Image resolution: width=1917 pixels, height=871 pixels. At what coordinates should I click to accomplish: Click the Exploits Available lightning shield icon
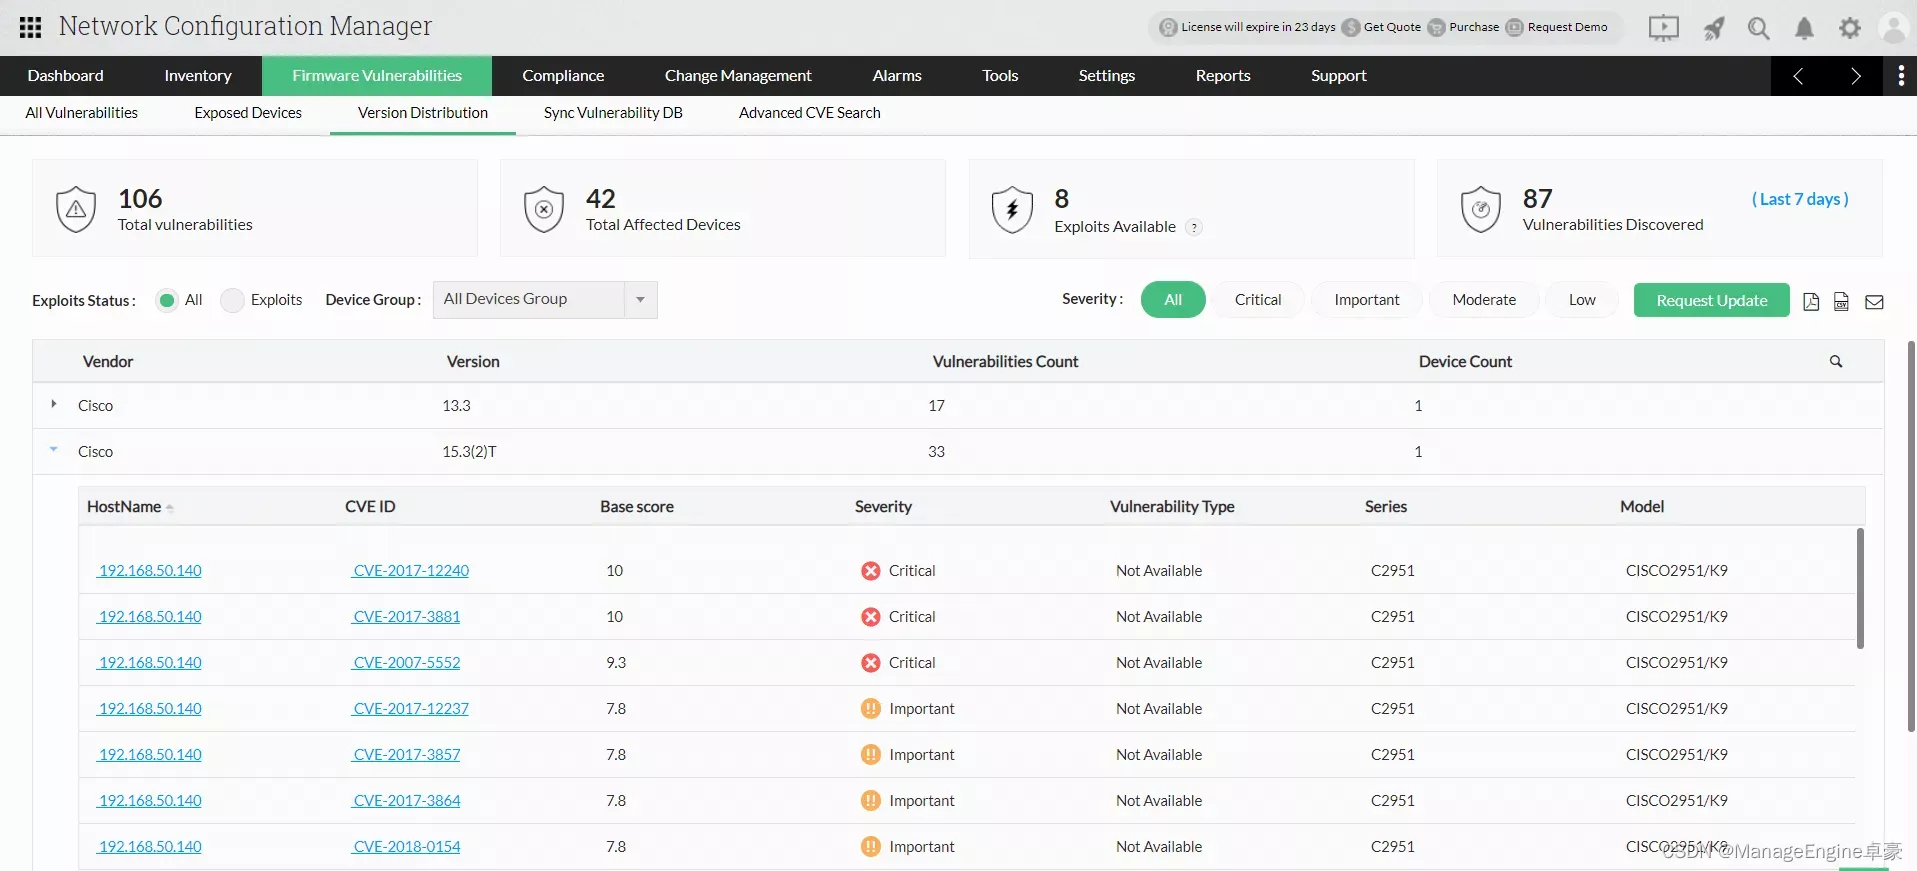tap(1012, 209)
